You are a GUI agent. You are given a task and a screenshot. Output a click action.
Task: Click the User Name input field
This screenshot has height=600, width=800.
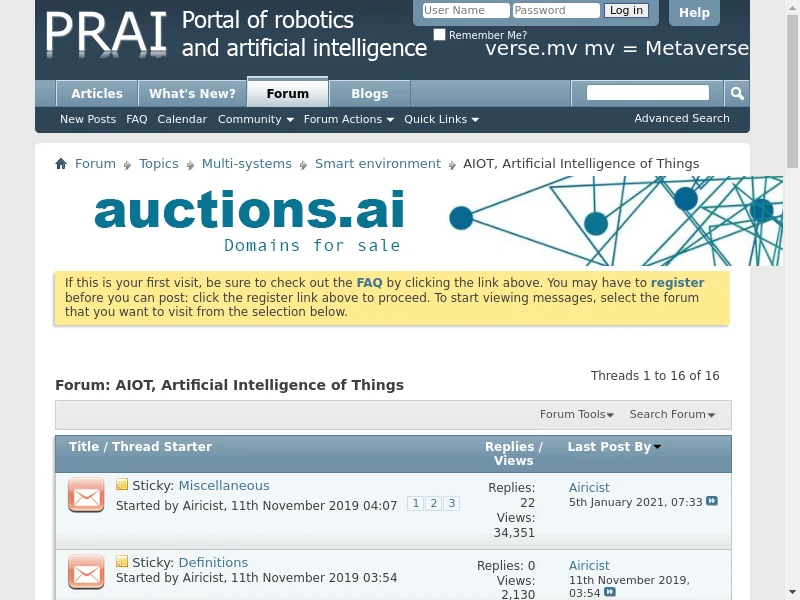(464, 11)
